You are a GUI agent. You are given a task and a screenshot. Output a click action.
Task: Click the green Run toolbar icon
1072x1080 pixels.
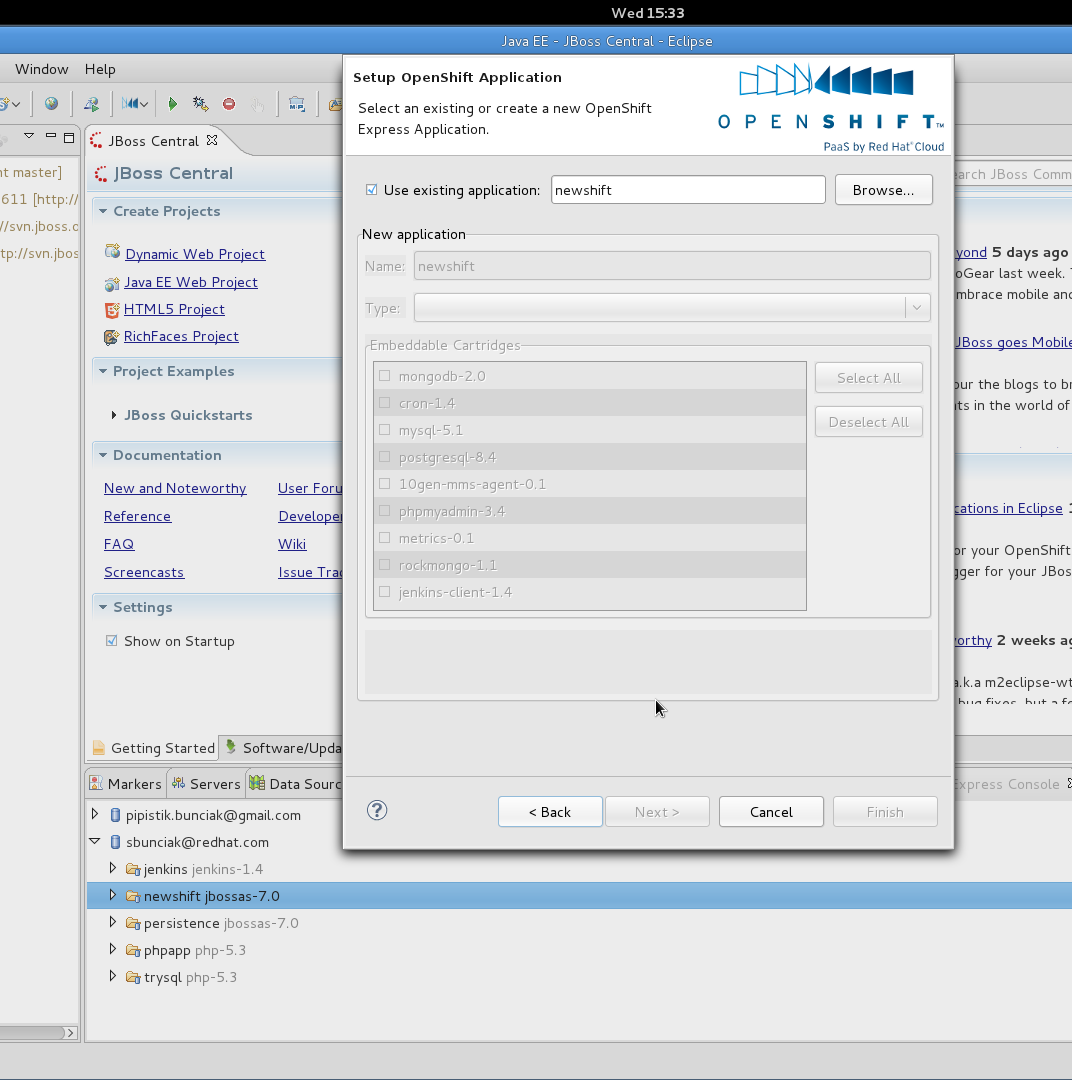tap(173, 103)
